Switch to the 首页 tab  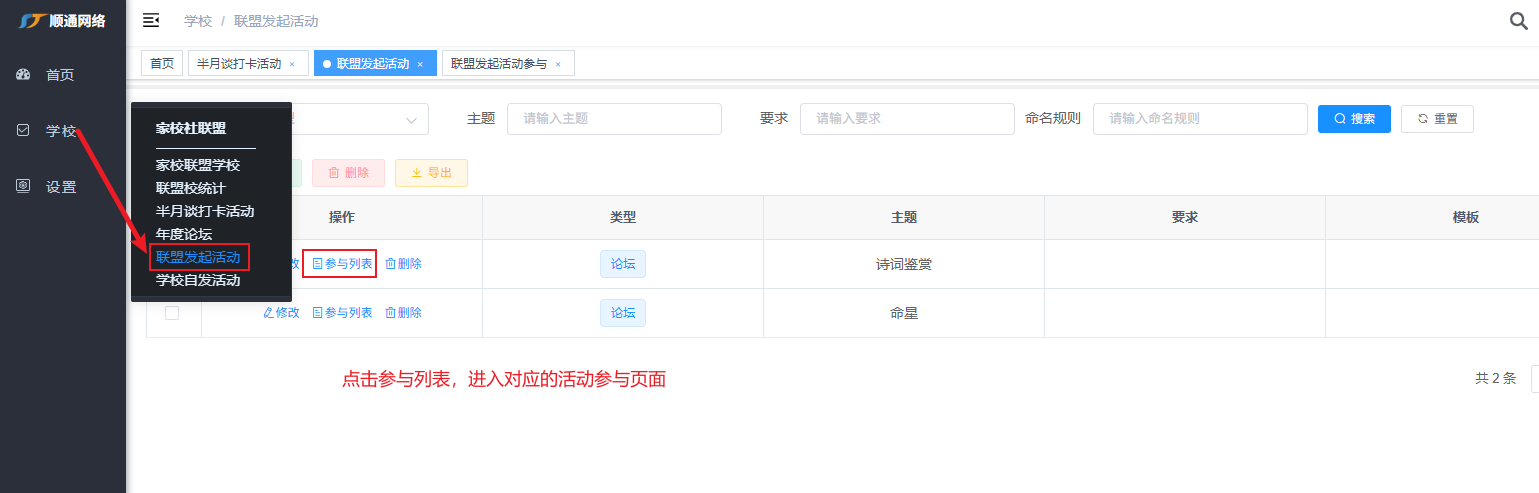(x=162, y=63)
